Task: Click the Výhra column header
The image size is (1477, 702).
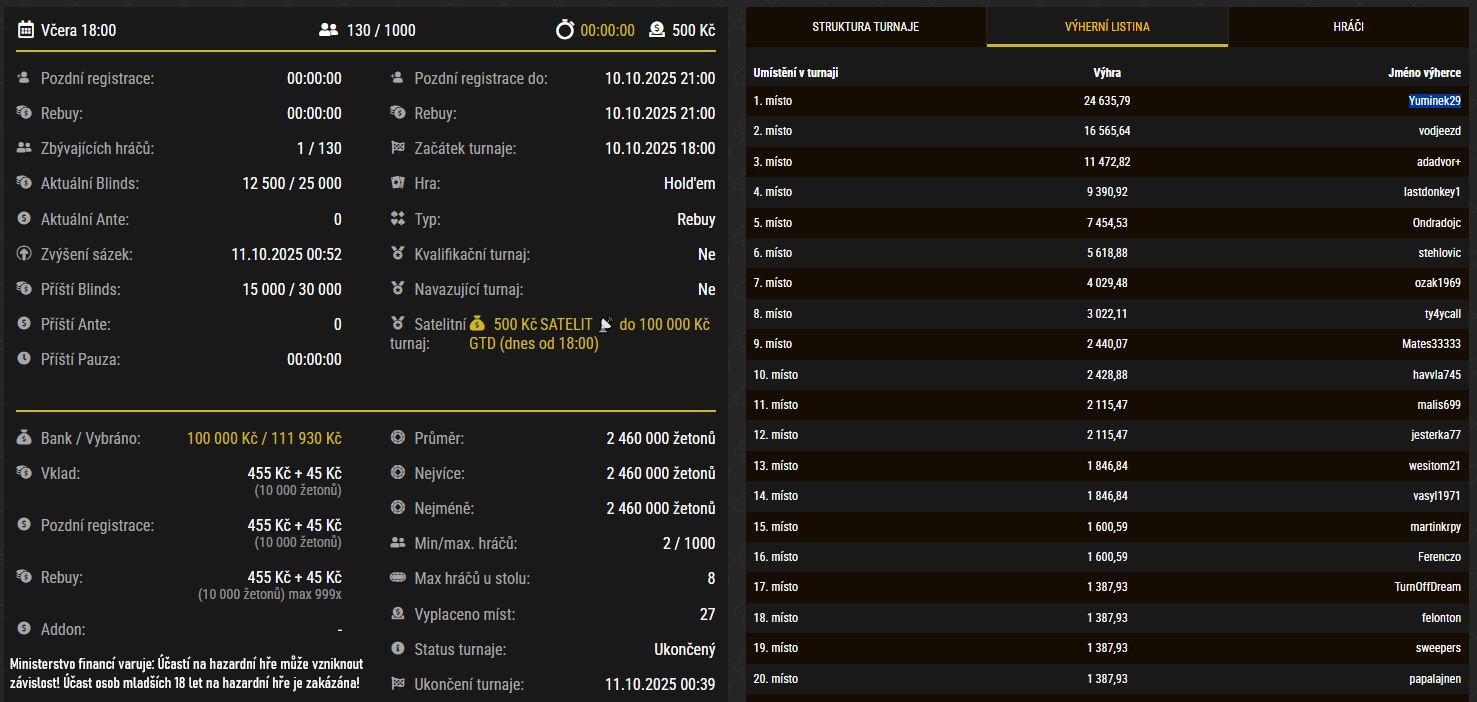Action: (x=1106, y=73)
